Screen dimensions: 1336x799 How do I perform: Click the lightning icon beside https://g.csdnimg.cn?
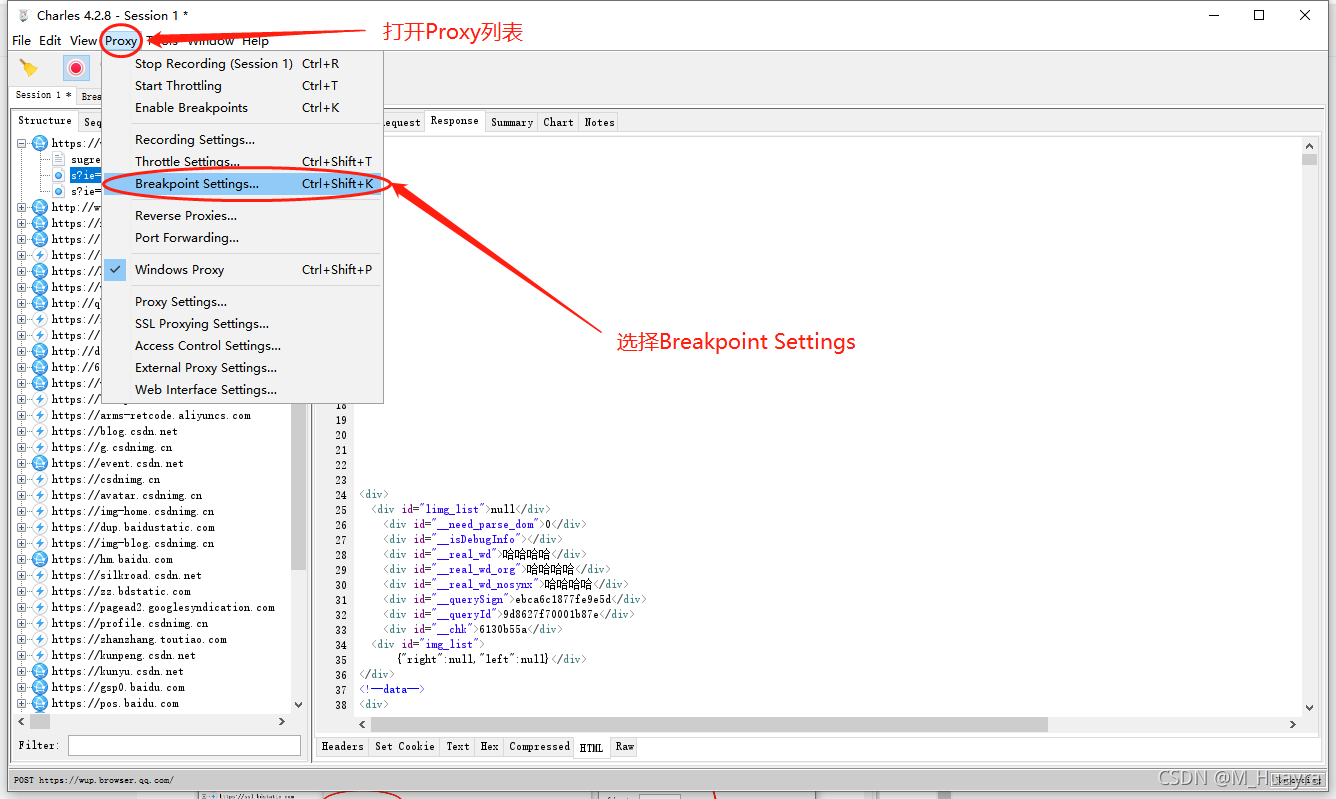click(40, 447)
